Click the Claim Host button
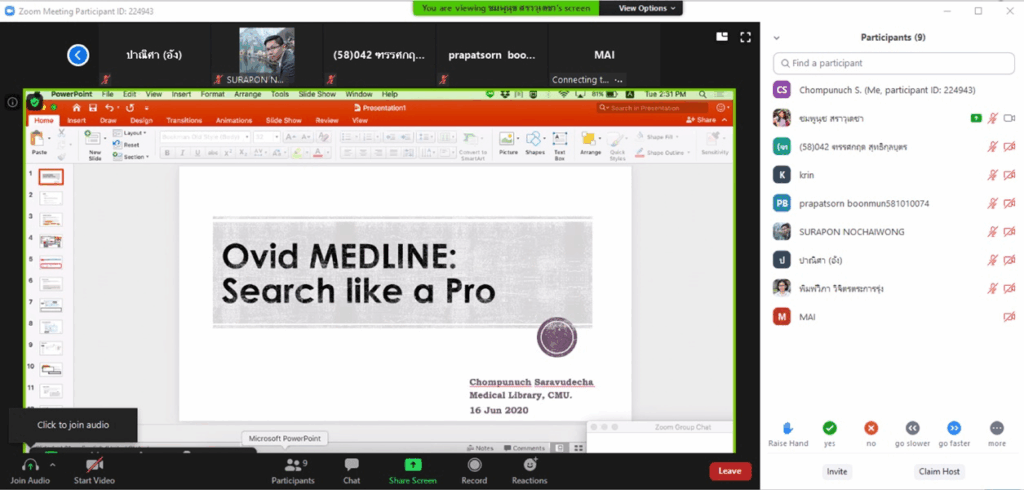1024x490 pixels. 938,471
